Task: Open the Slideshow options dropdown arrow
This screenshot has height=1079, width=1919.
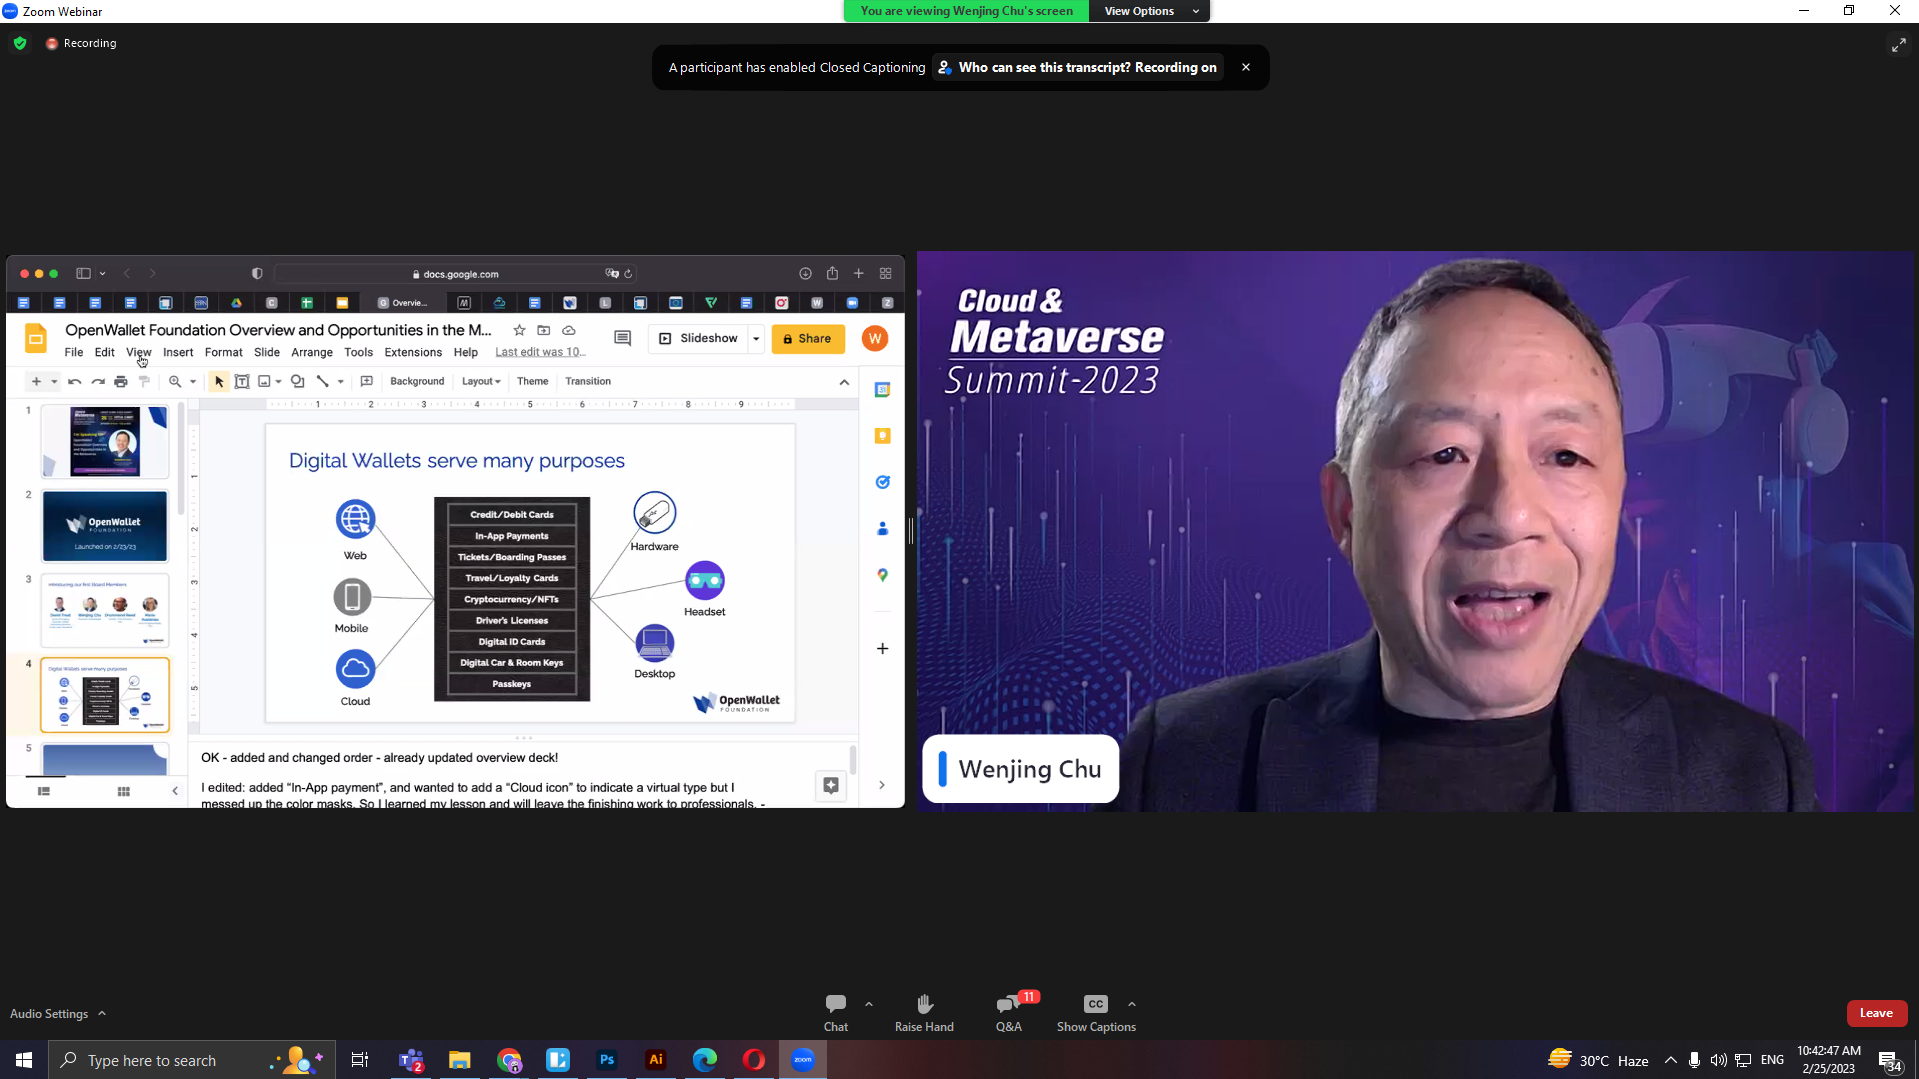Action: [756, 339]
